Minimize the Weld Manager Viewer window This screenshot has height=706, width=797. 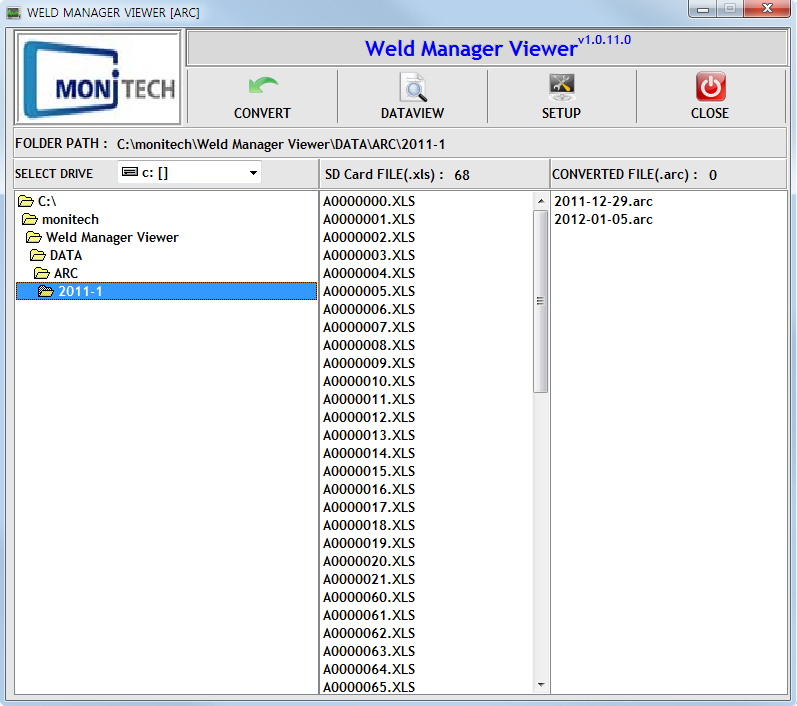pyautogui.click(x=702, y=9)
